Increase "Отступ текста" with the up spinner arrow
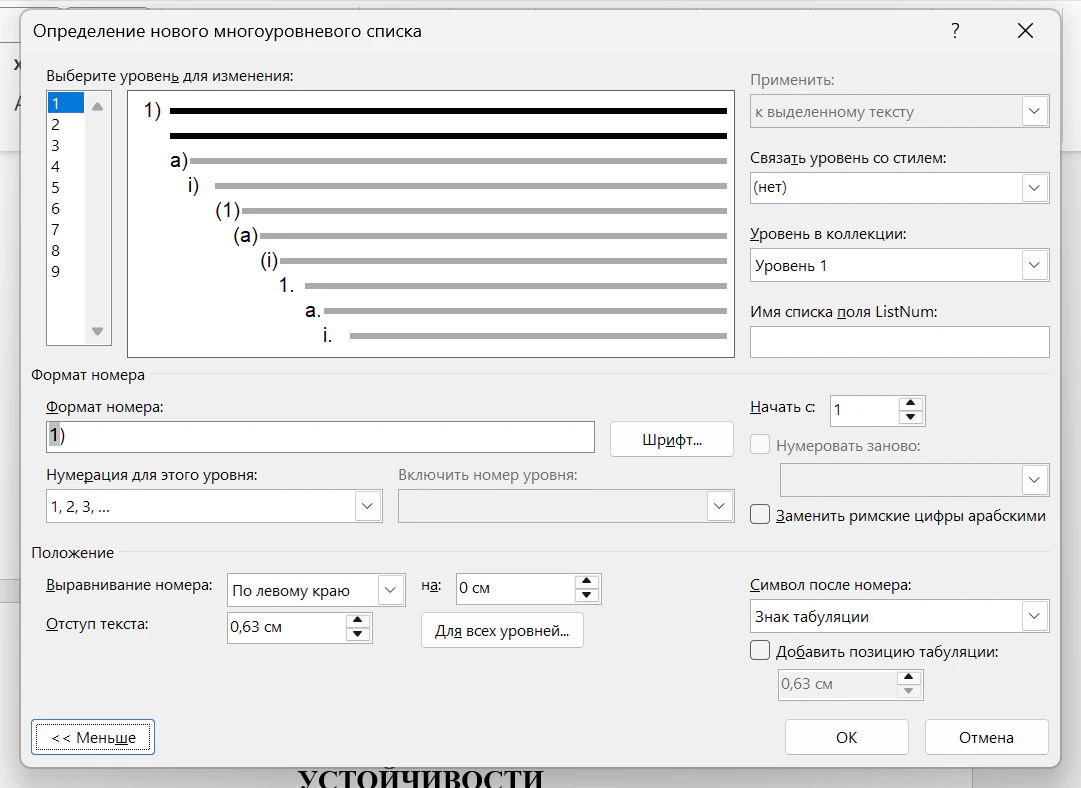The height and width of the screenshot is (788, 1081). click(357, 621)
